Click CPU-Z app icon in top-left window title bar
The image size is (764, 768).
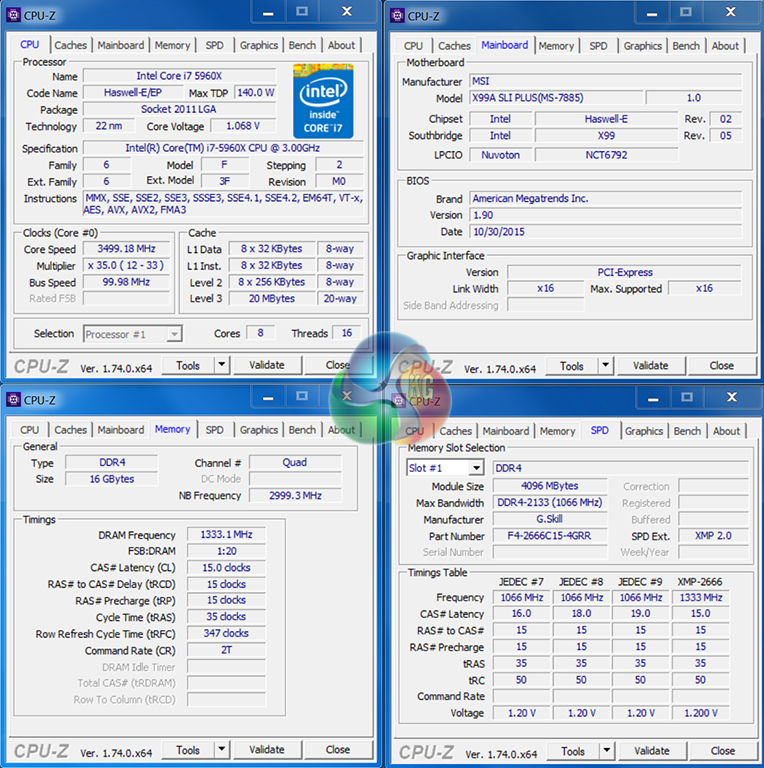[x=13, y=15]
